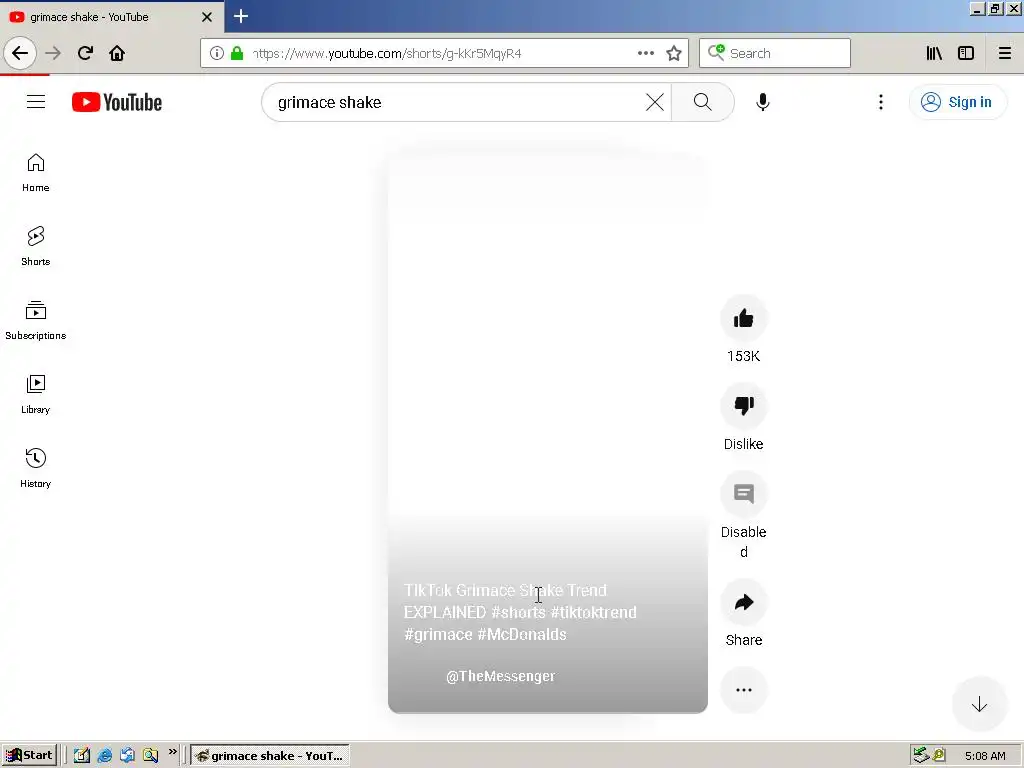Reload the current page
1024x768 pixels.
point(85,53)
